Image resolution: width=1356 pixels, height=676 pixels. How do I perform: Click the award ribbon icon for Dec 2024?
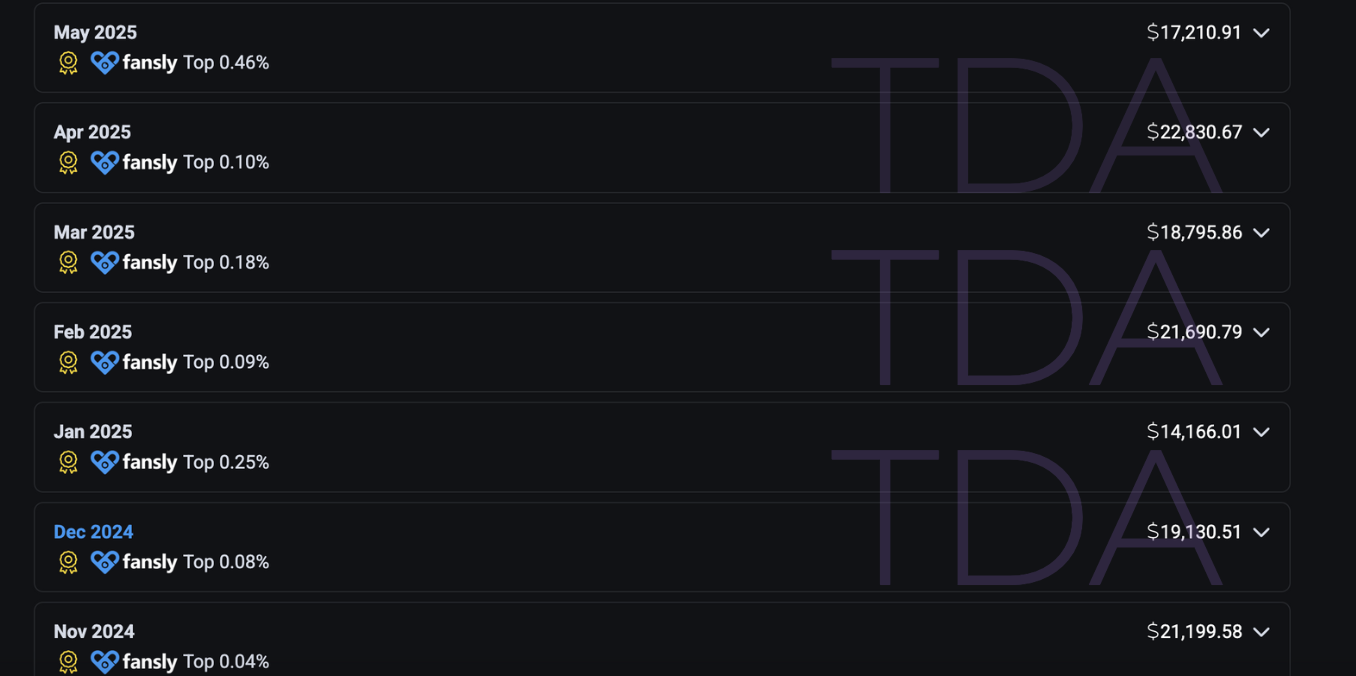68,563
